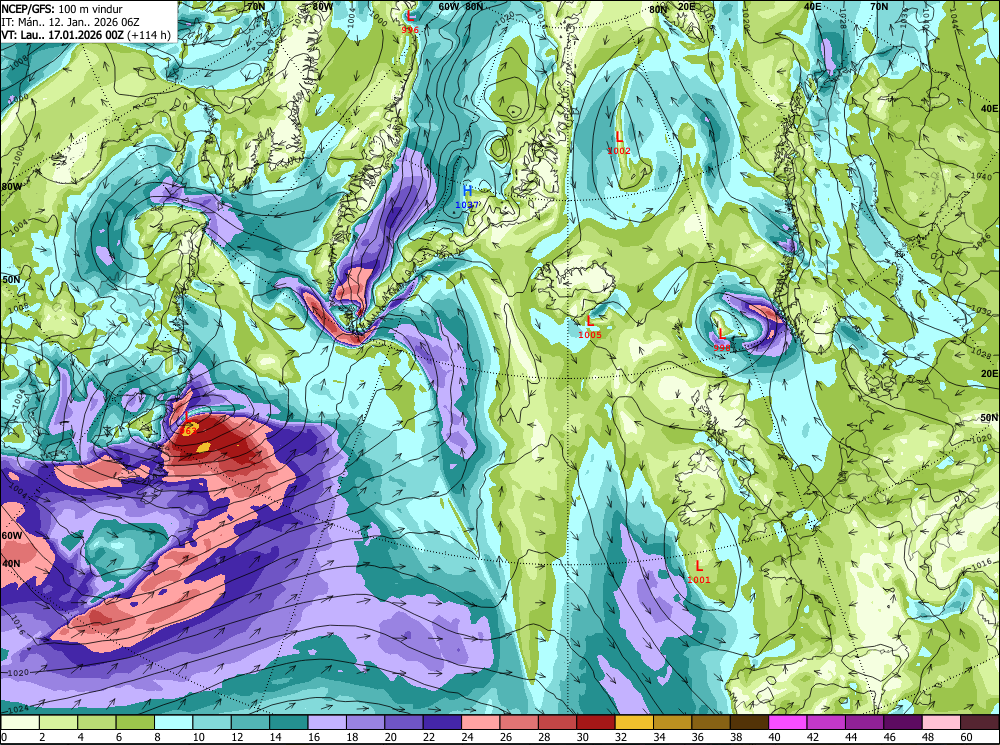Click the legend value 24
The image size is (1000, 745).
point(467,737)
